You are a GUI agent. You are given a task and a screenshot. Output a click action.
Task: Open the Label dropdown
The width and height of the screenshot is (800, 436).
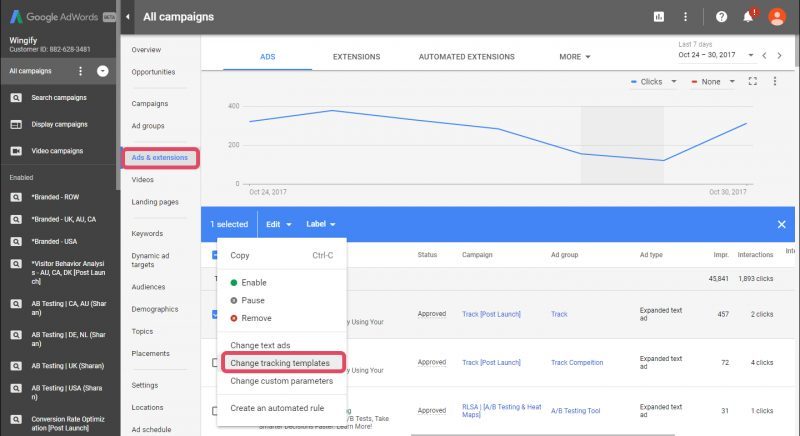[320, 224]
